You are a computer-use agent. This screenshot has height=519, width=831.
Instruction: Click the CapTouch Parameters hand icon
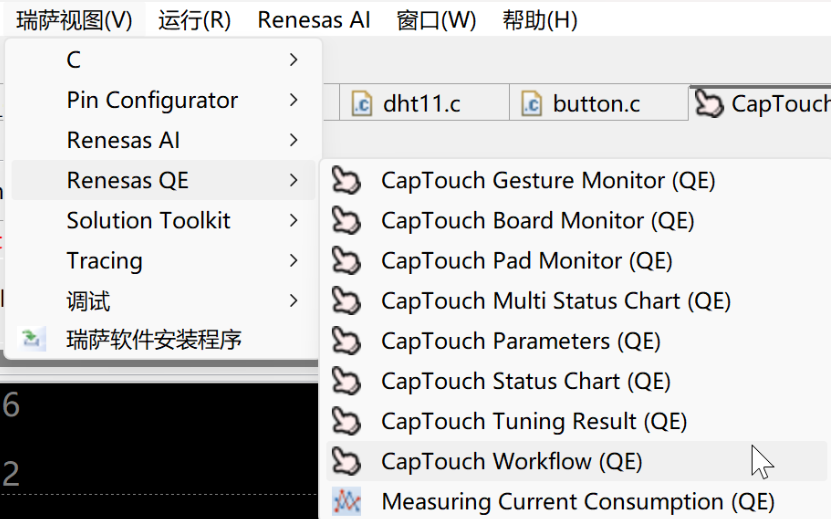click(346, 341)
